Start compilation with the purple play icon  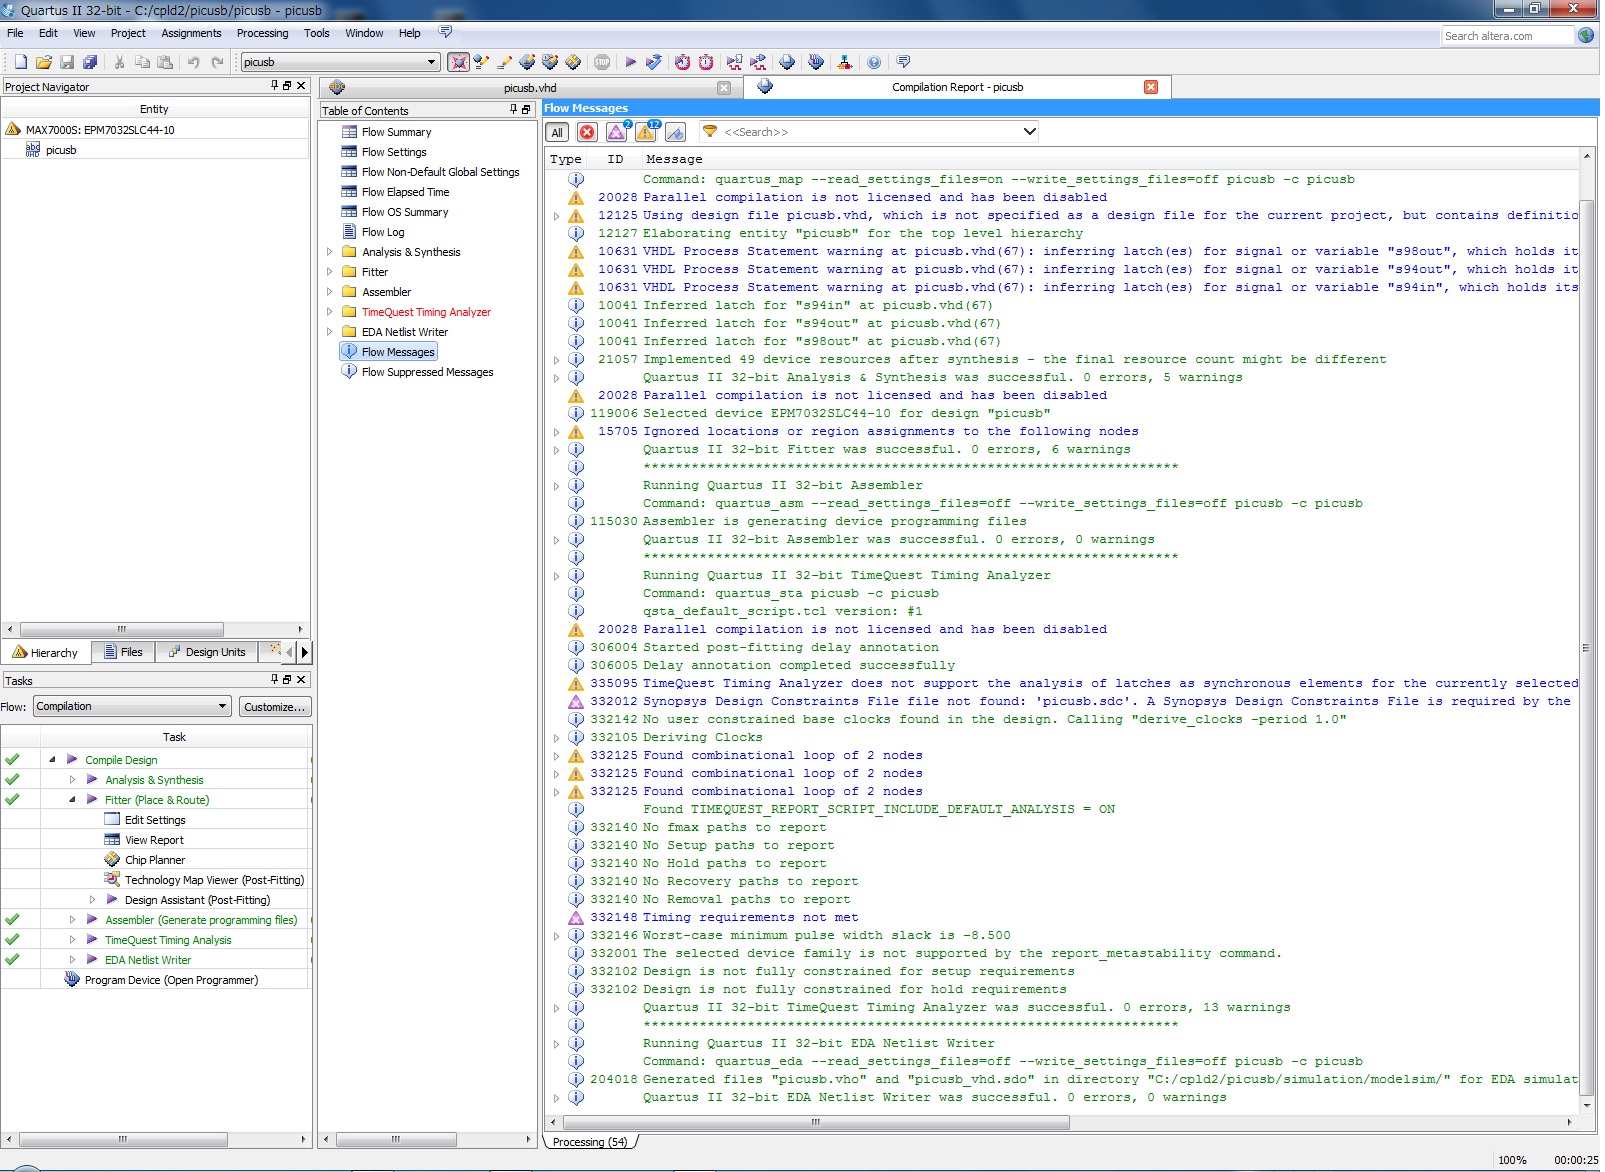(631, 62)
